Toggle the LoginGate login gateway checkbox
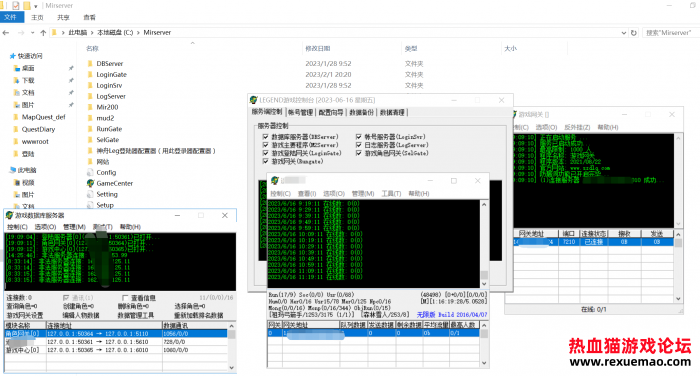The height and width of the screenshot is (376, 700). [266, 153]
